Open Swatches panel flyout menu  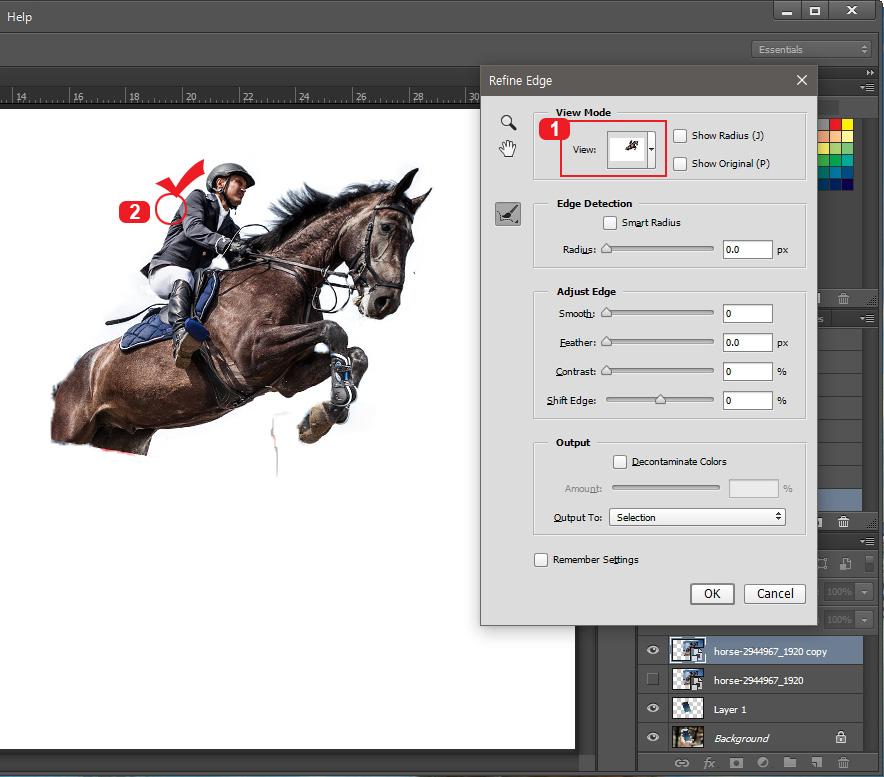pos(868,87)
